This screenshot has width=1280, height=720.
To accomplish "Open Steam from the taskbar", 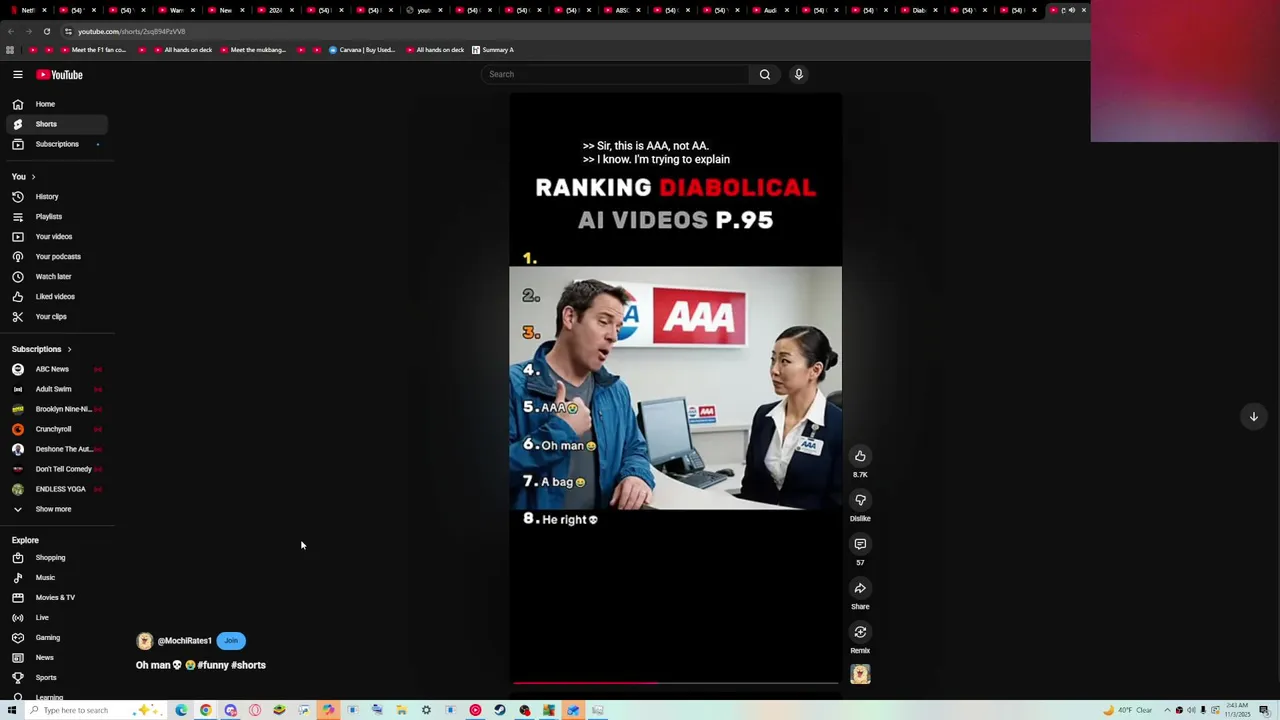I will [x=500, y=710].
